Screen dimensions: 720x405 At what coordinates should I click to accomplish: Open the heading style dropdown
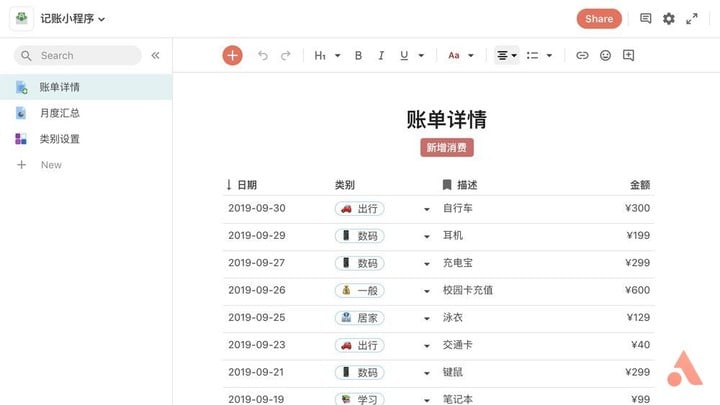327,56
